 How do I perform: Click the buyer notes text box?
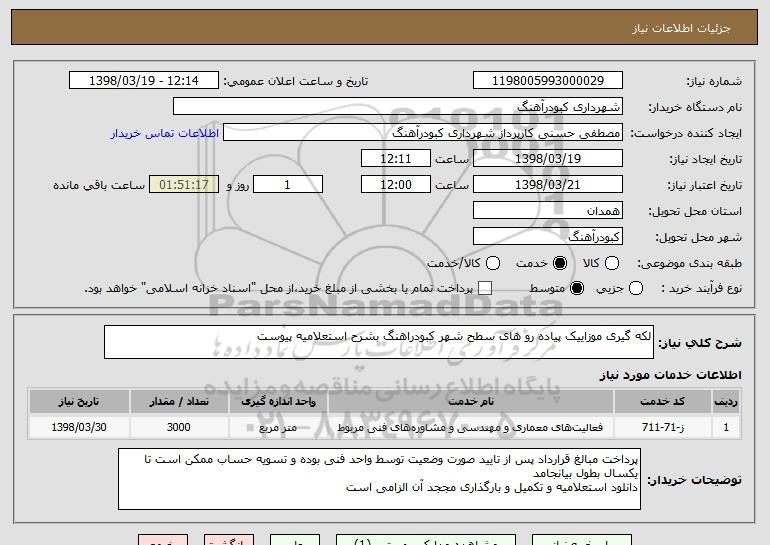(x=379, y=479)
